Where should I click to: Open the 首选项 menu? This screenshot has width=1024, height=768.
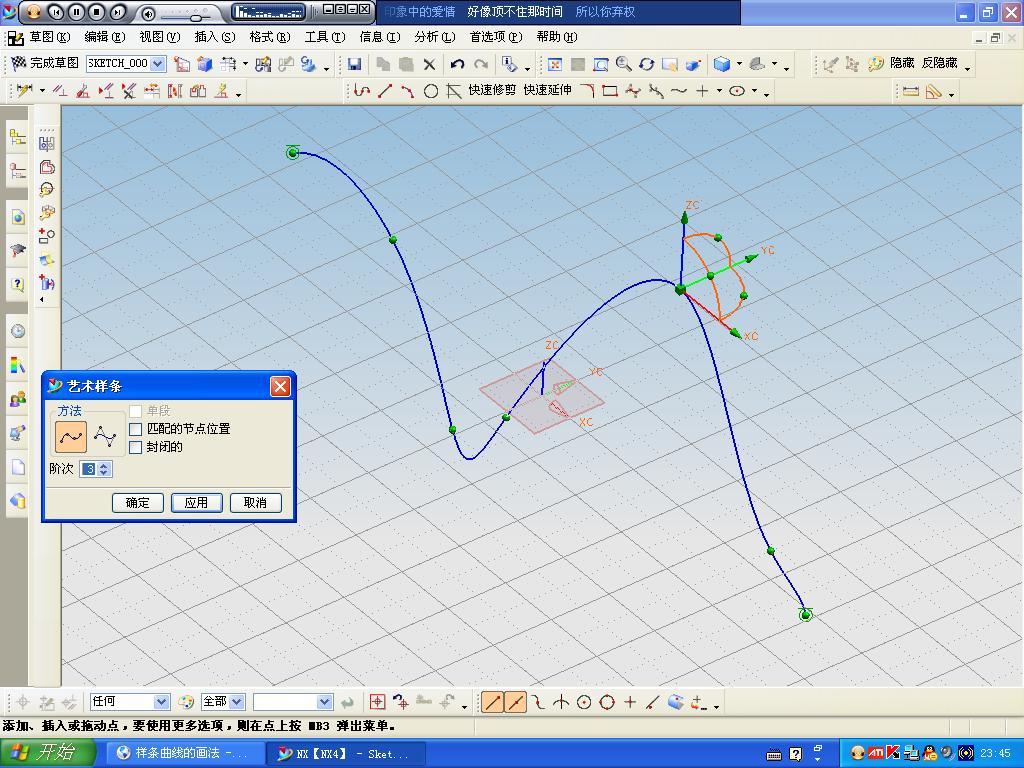[x=496, y=37]
